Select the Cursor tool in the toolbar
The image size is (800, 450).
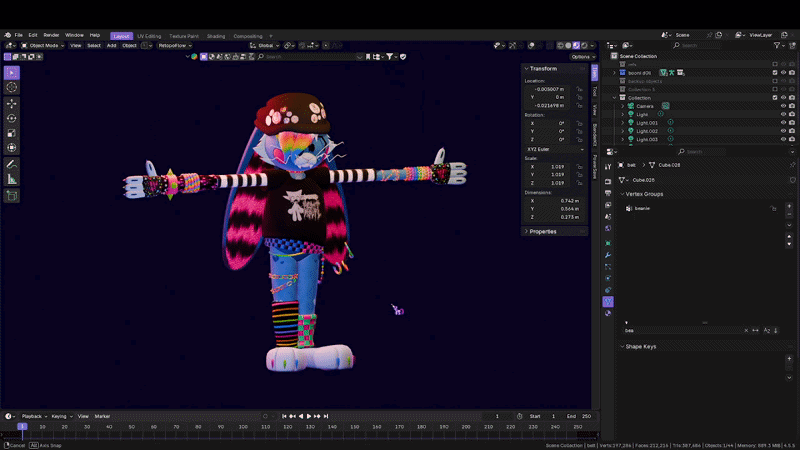coord(12,87)
